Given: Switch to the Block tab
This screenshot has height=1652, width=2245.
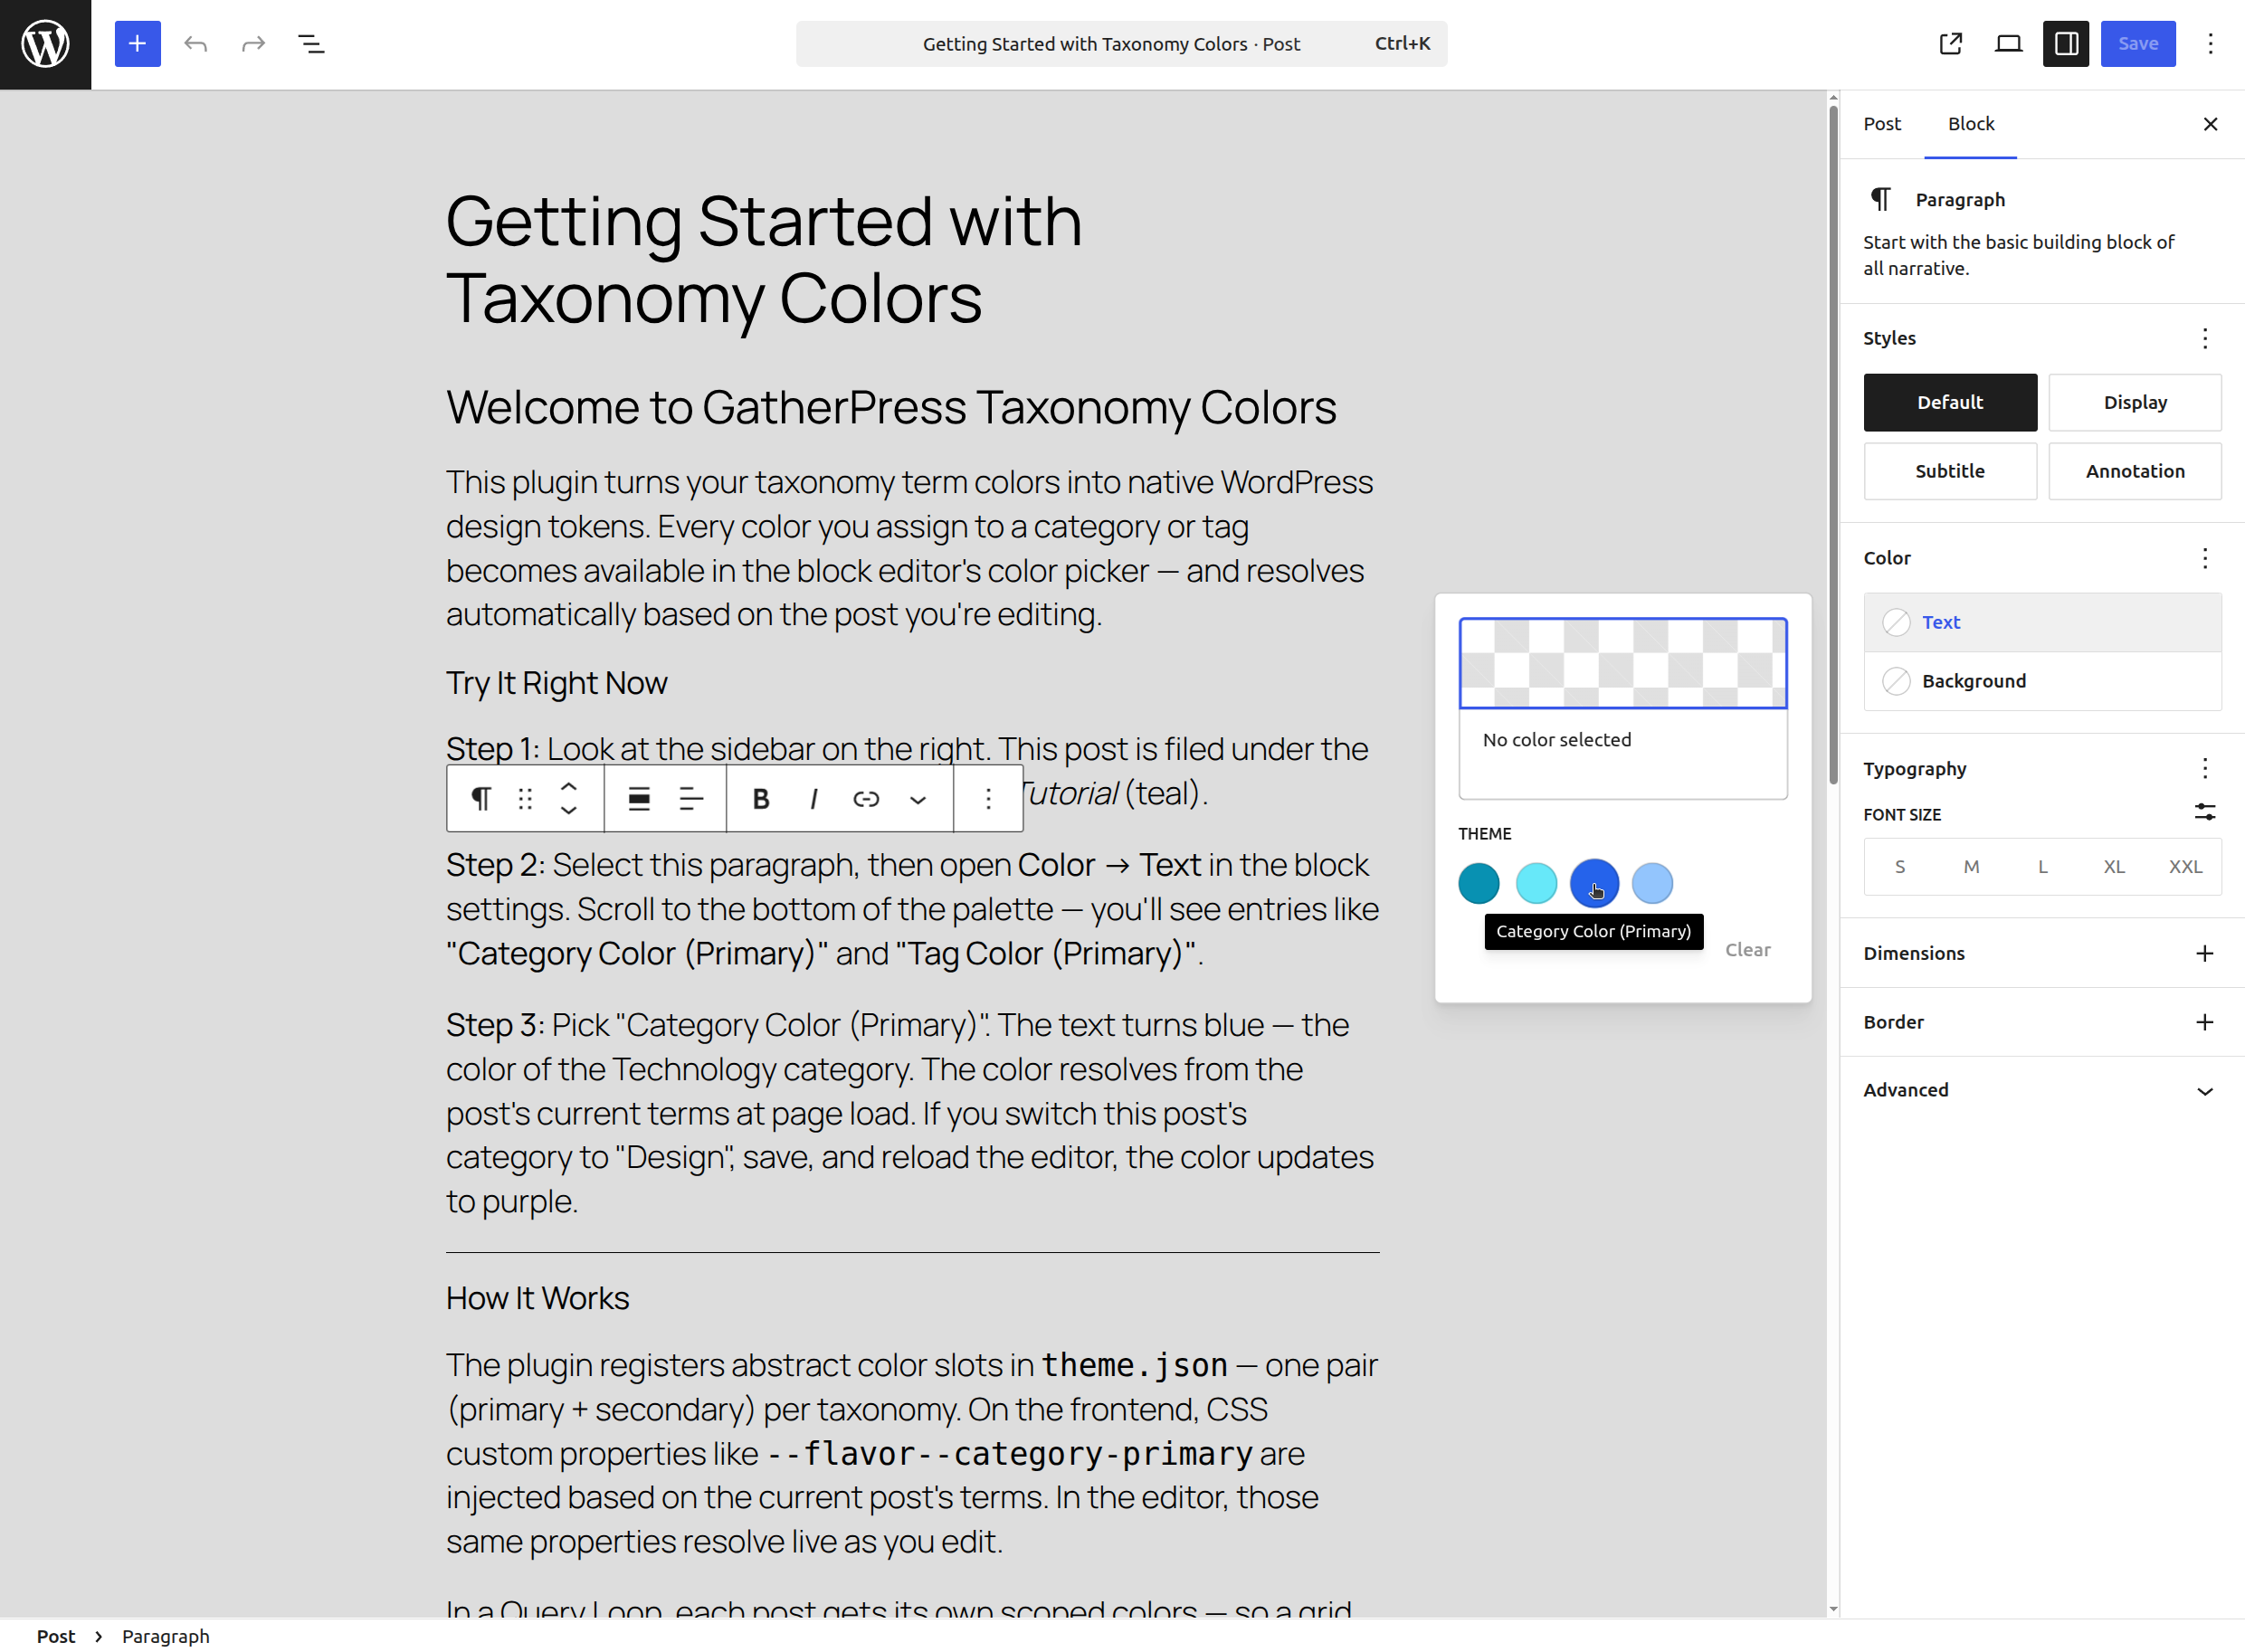Looking at the screenshot, I should coord(1970,124).
